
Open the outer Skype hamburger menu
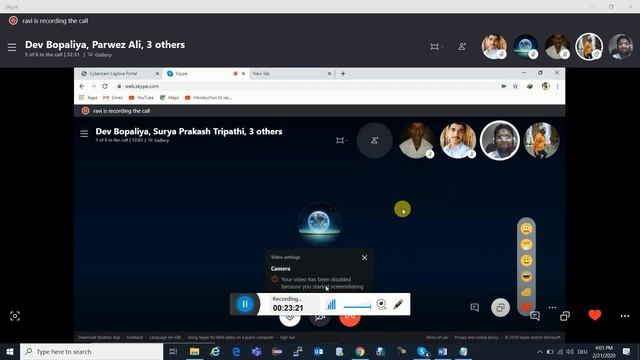(12, 47)
